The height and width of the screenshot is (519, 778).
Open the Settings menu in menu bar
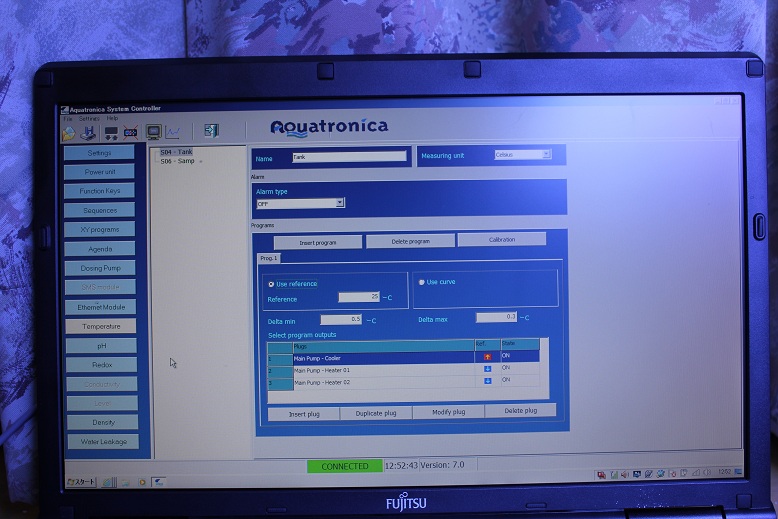[89, 119]
